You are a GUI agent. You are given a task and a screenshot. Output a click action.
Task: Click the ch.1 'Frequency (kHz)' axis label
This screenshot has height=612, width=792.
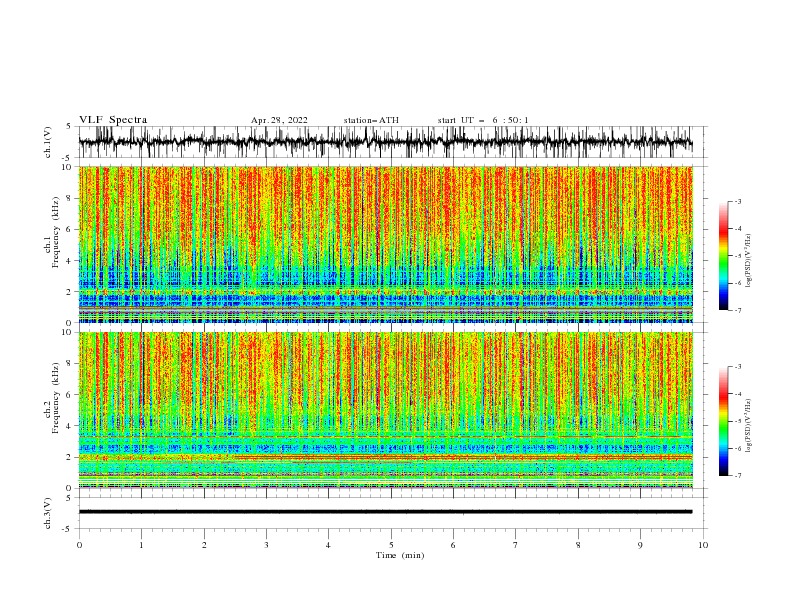[56, 232]
